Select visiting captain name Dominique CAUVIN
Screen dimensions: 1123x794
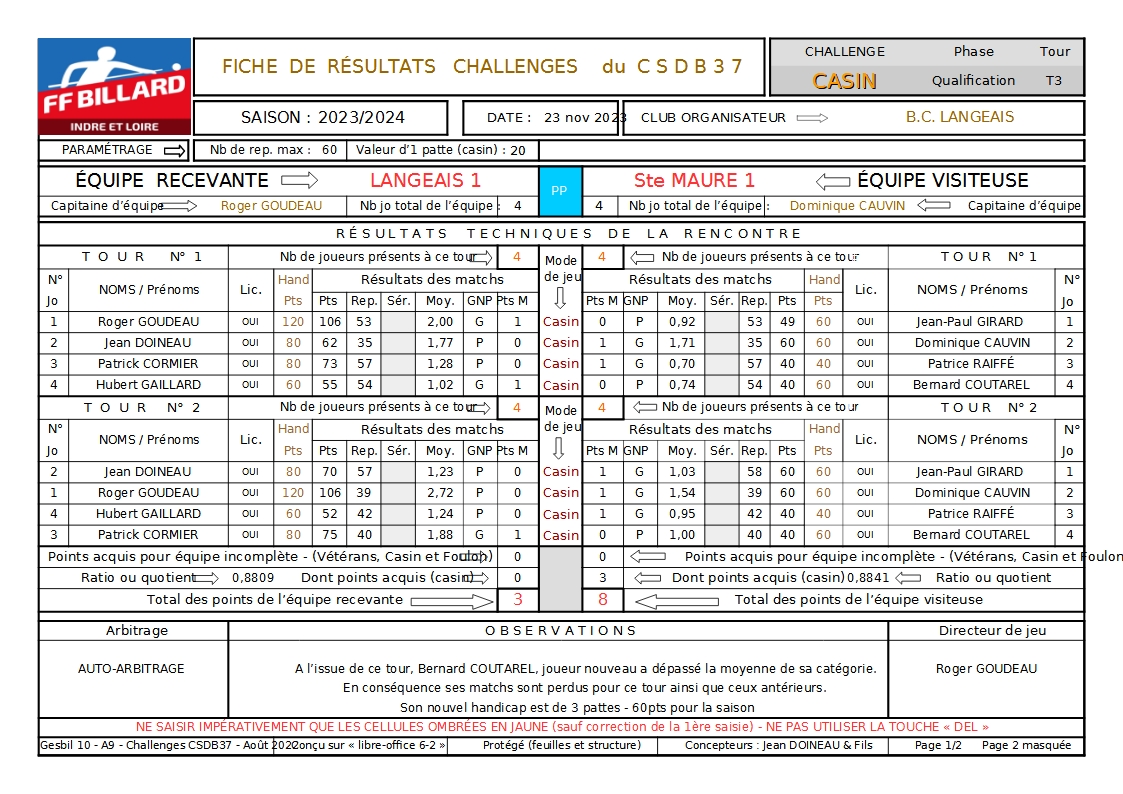coord(847,206)
